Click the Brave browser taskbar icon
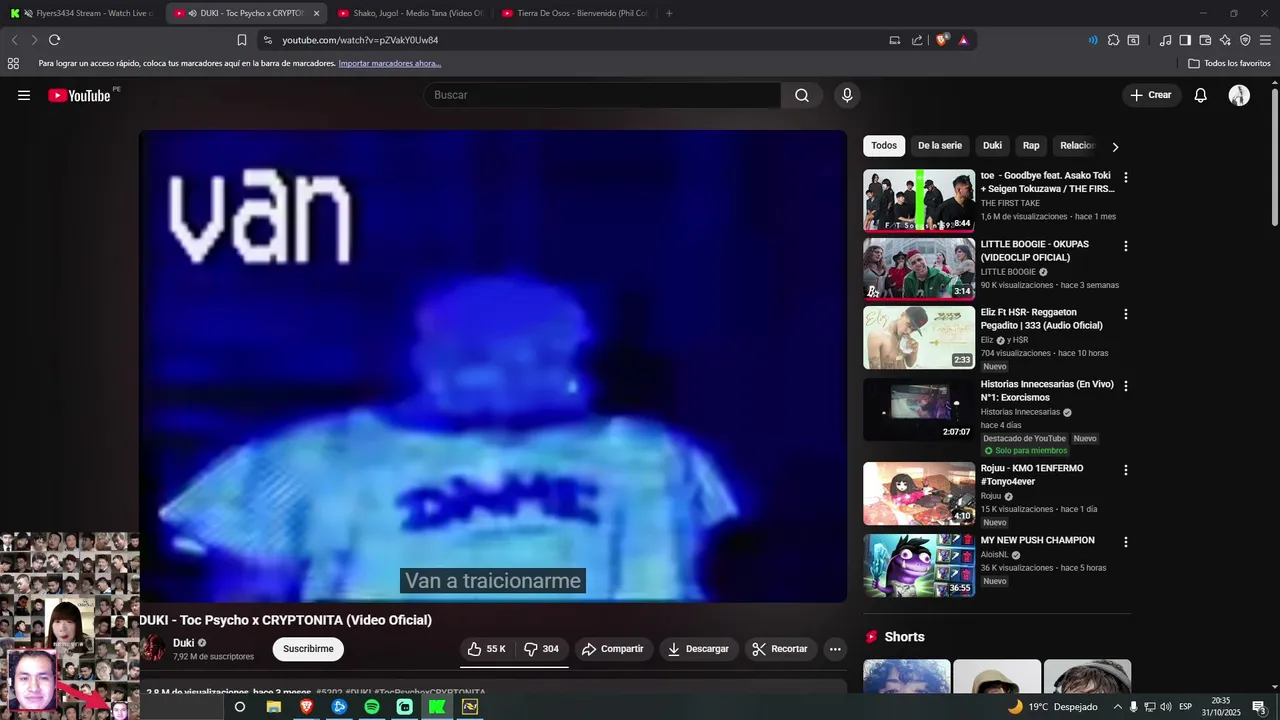The width and height of the screenshot is (1280, 720). 306,707
